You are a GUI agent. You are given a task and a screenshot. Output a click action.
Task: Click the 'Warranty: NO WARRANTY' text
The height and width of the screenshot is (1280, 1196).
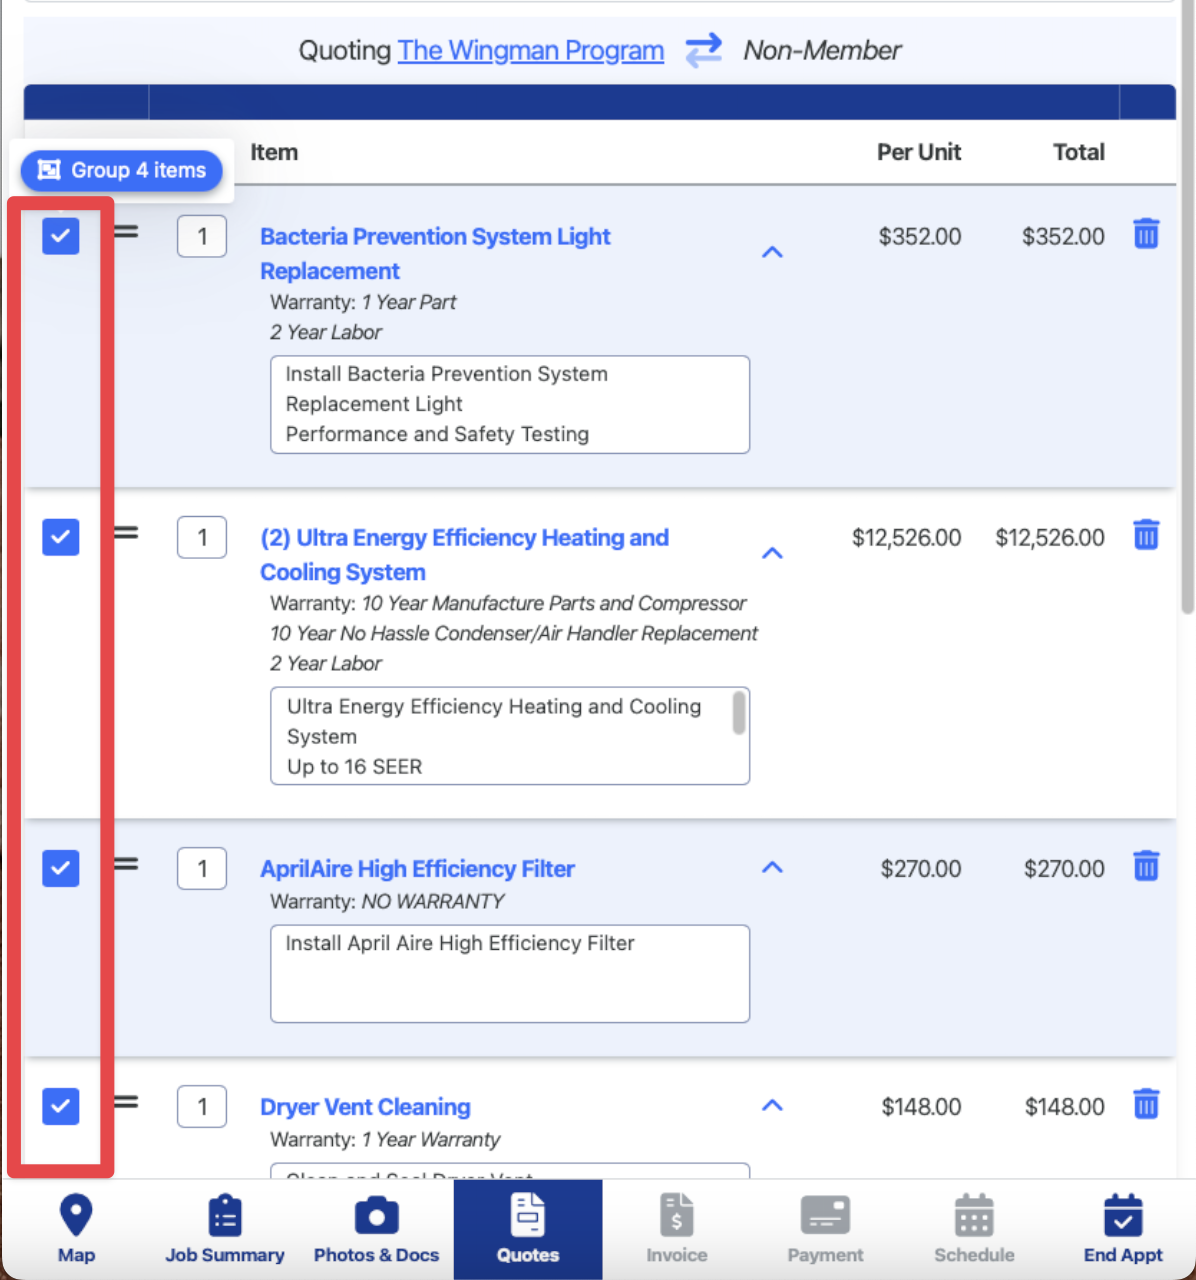click(387, 901)
